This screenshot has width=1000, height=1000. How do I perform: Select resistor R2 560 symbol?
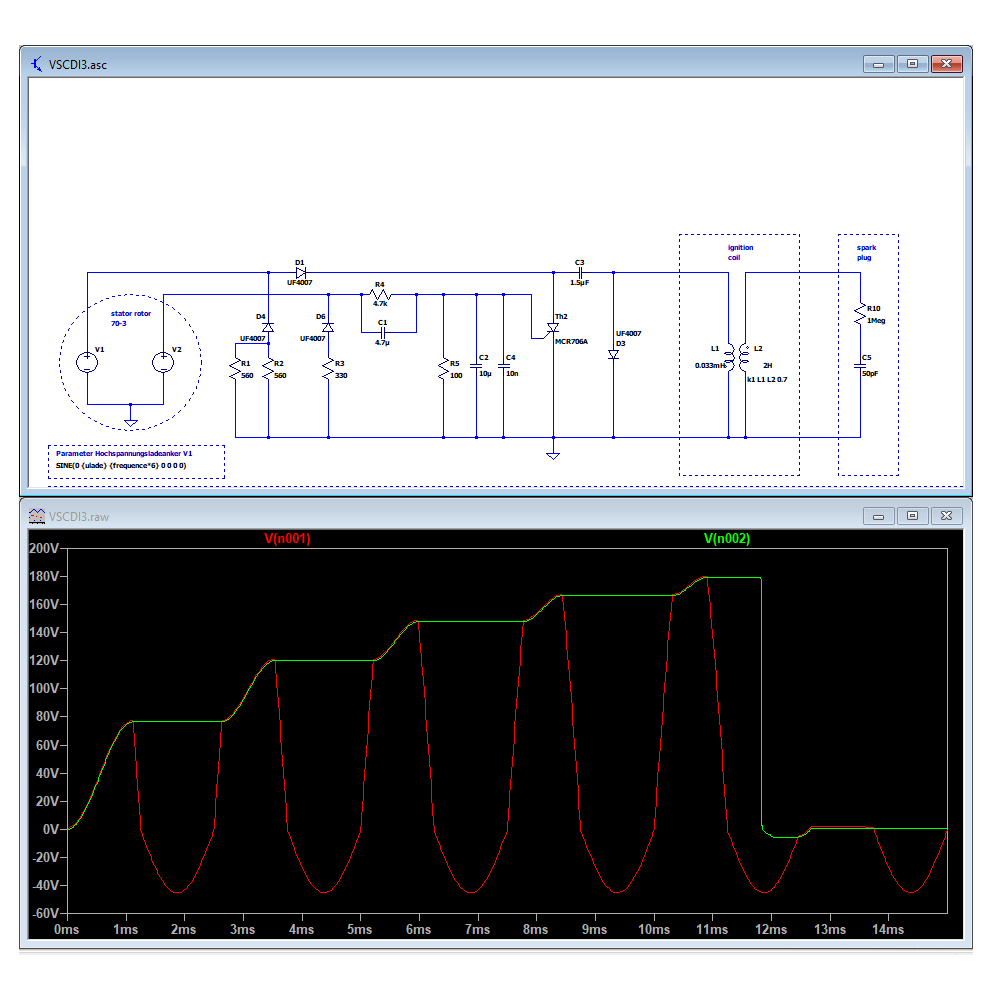pos(268,370)
